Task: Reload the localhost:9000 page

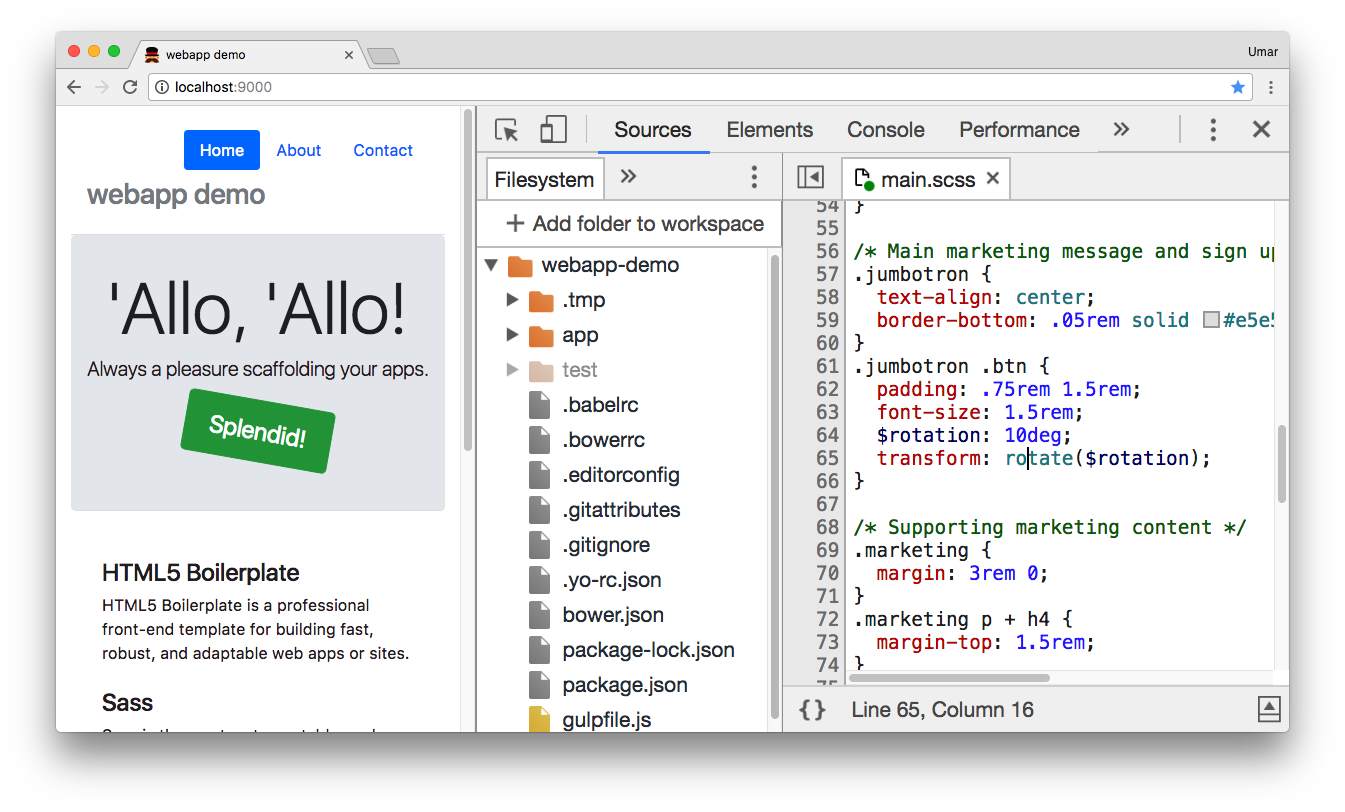Action: click(130, 87)
